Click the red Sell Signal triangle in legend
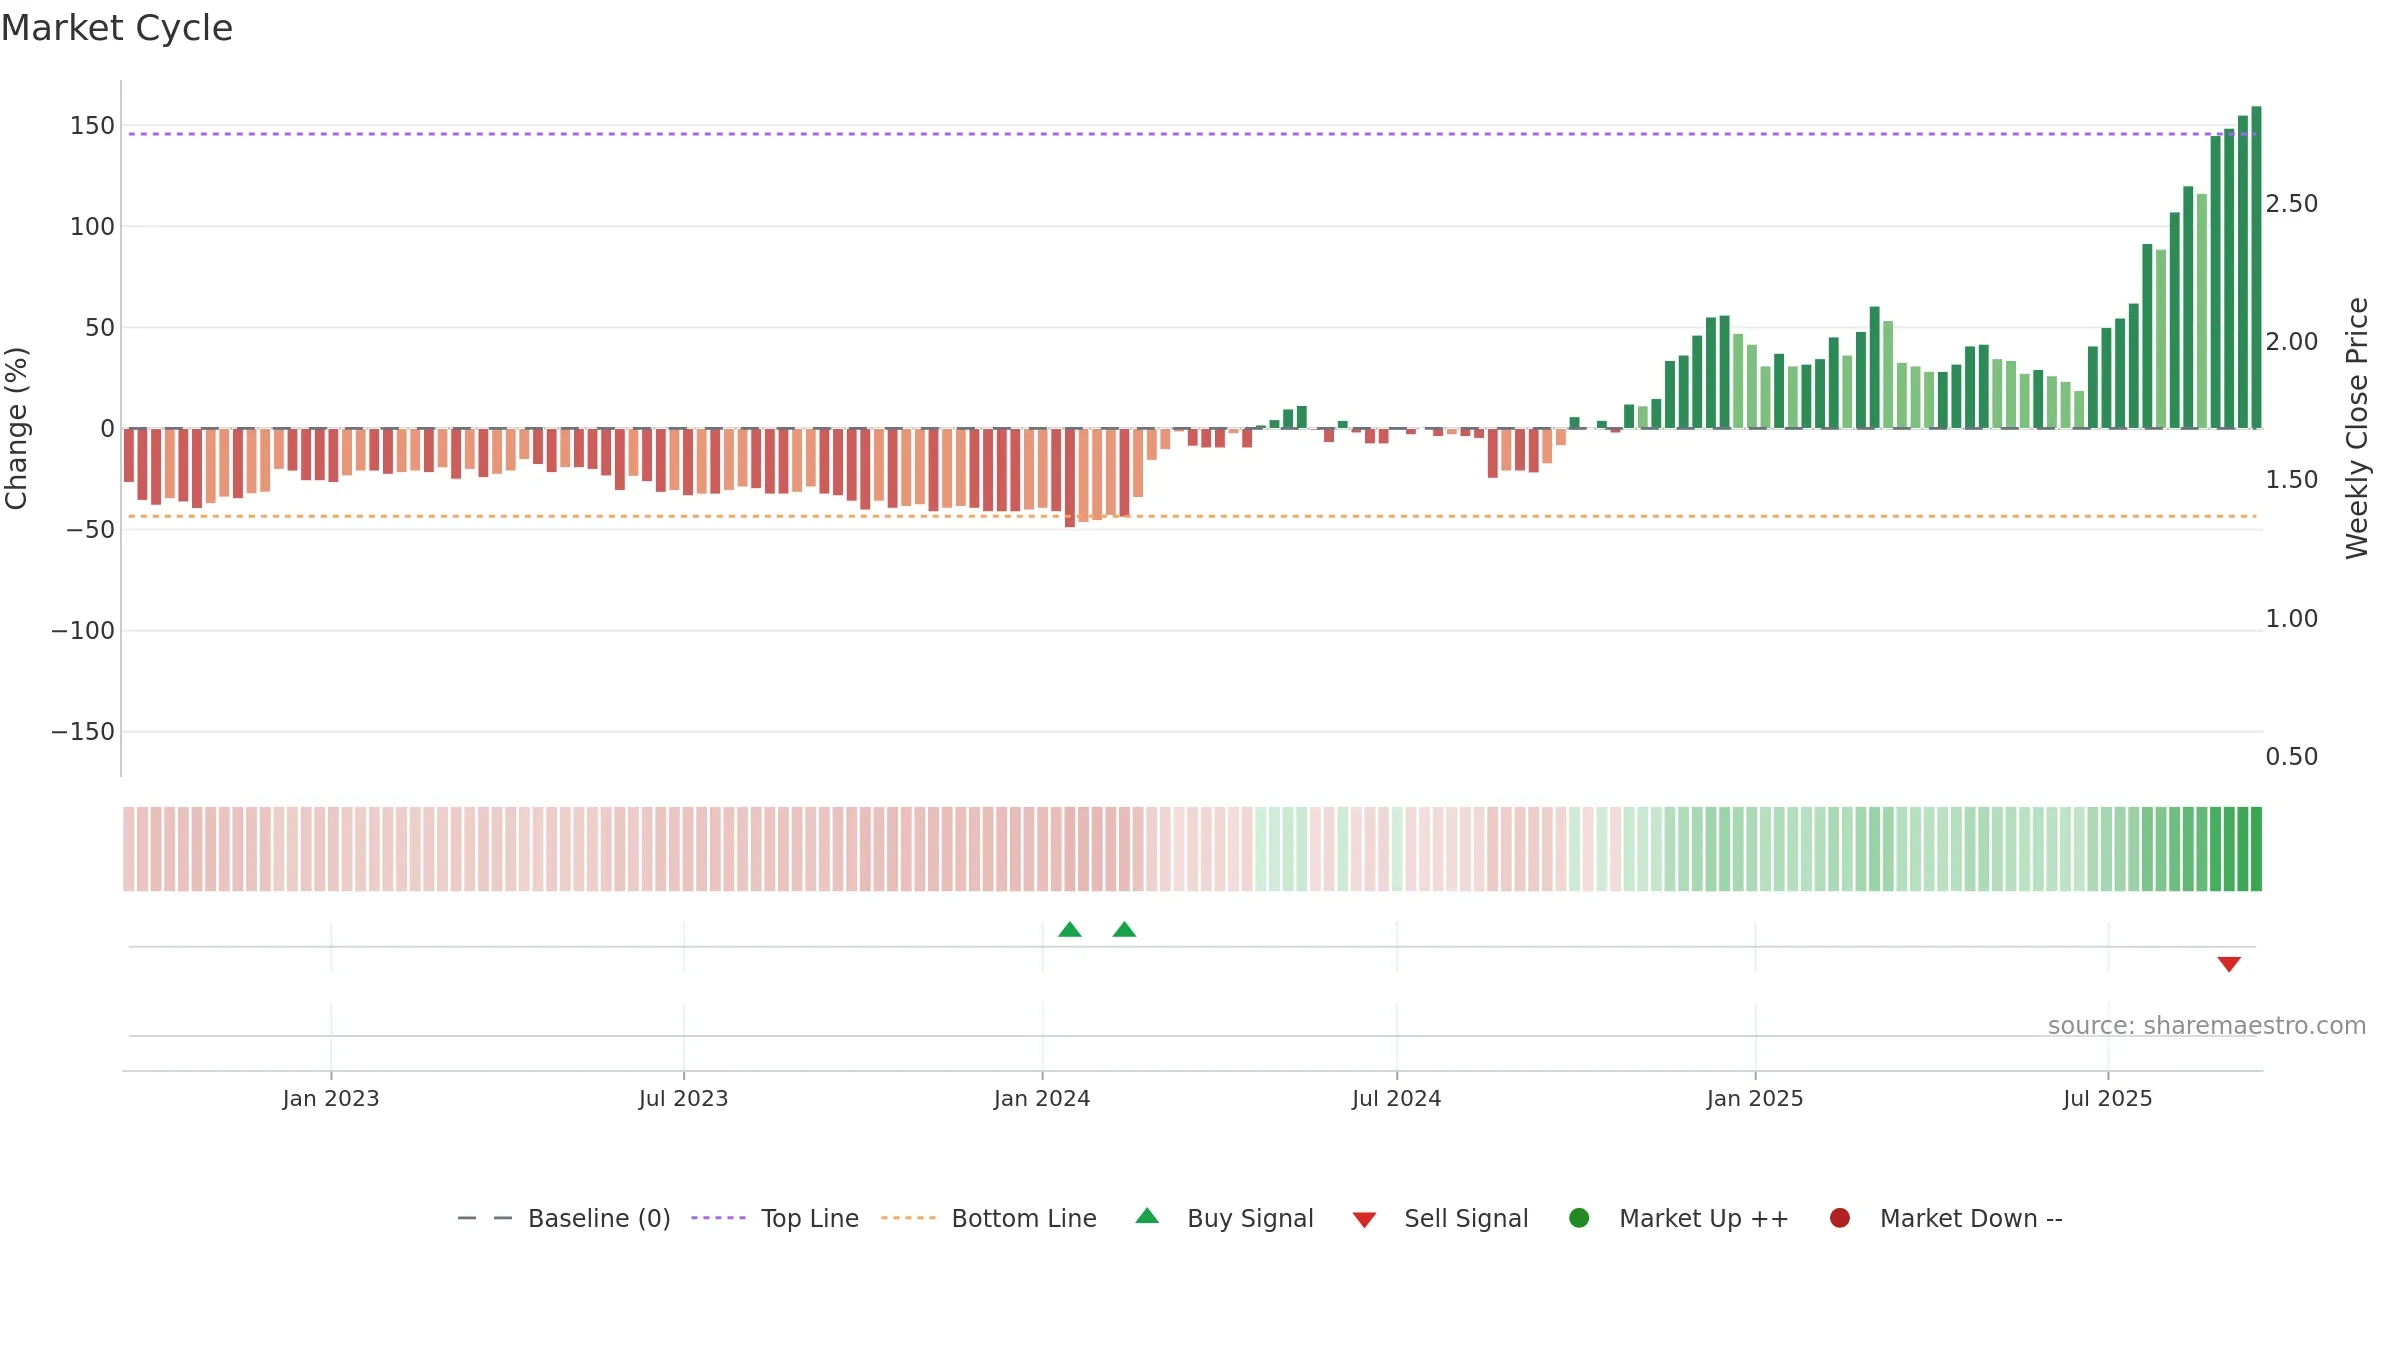 click(x=1364, y=1220)
